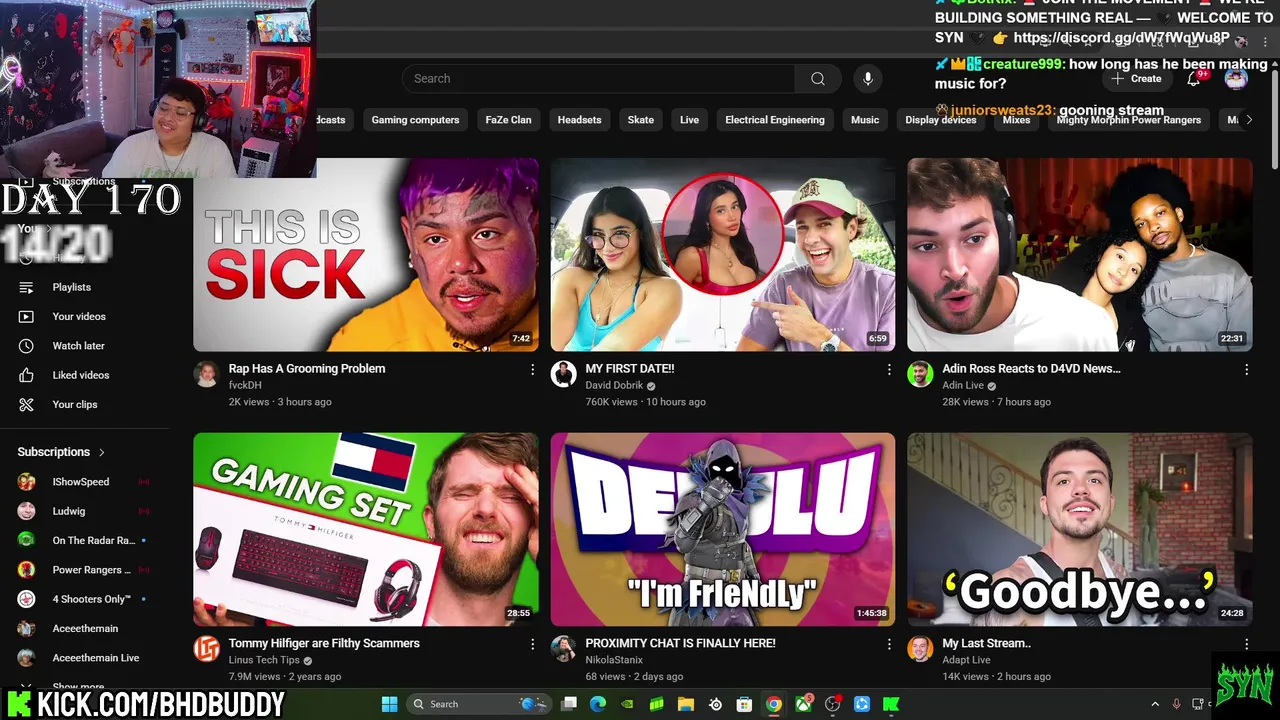Open Ludwig subscription channel

point(68,511)
